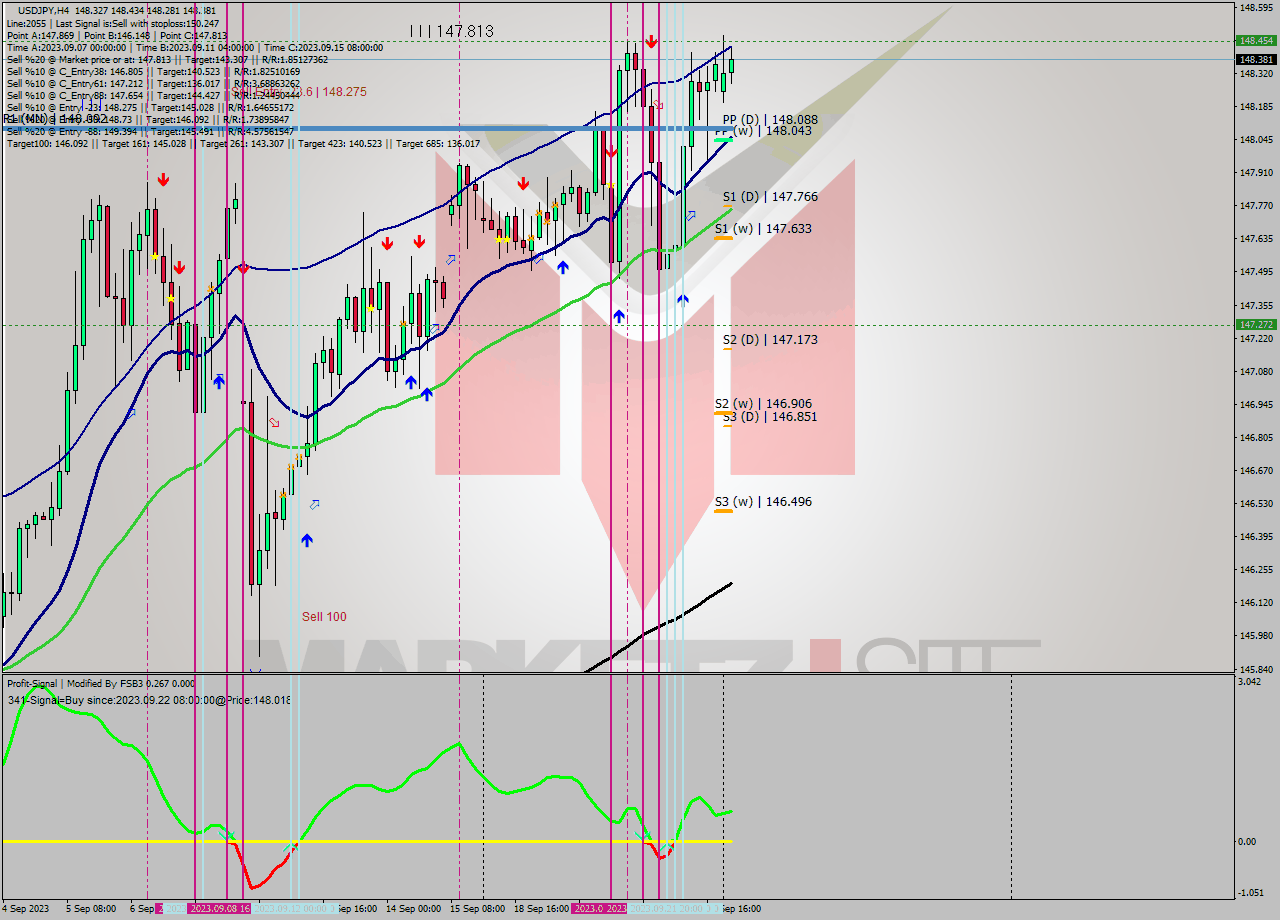This screenshot has width=1280, height=920.
Task: Select the 'PP (D) | 148.088' pivot label
Action: point(770,119)
